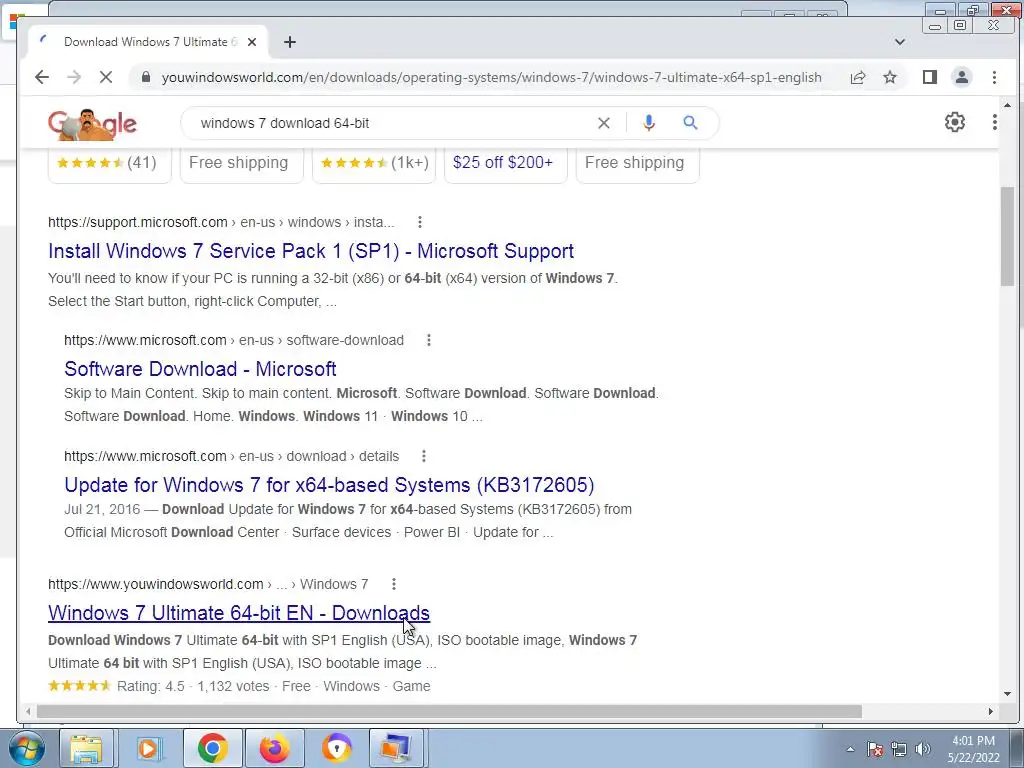Open Chrome's three-dot menu
The image size is (1024, 768).
(994, 77)
